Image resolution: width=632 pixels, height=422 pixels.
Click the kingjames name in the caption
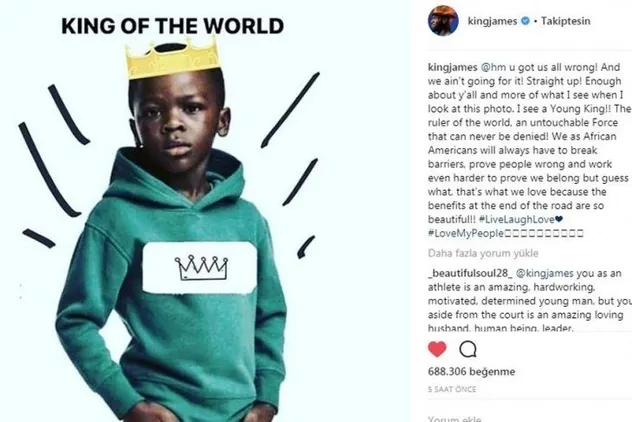coord(453,67)
